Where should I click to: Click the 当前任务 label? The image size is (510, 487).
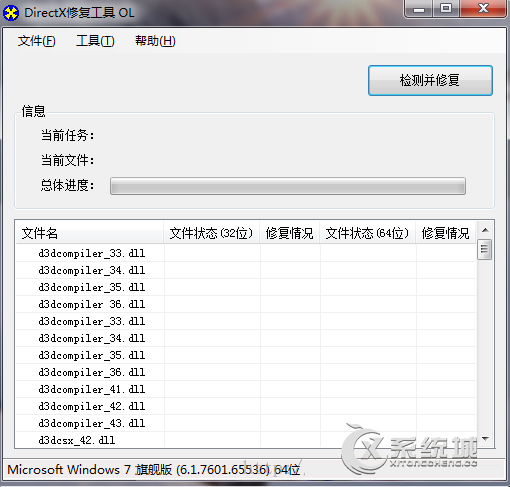[x=68, y=135]
